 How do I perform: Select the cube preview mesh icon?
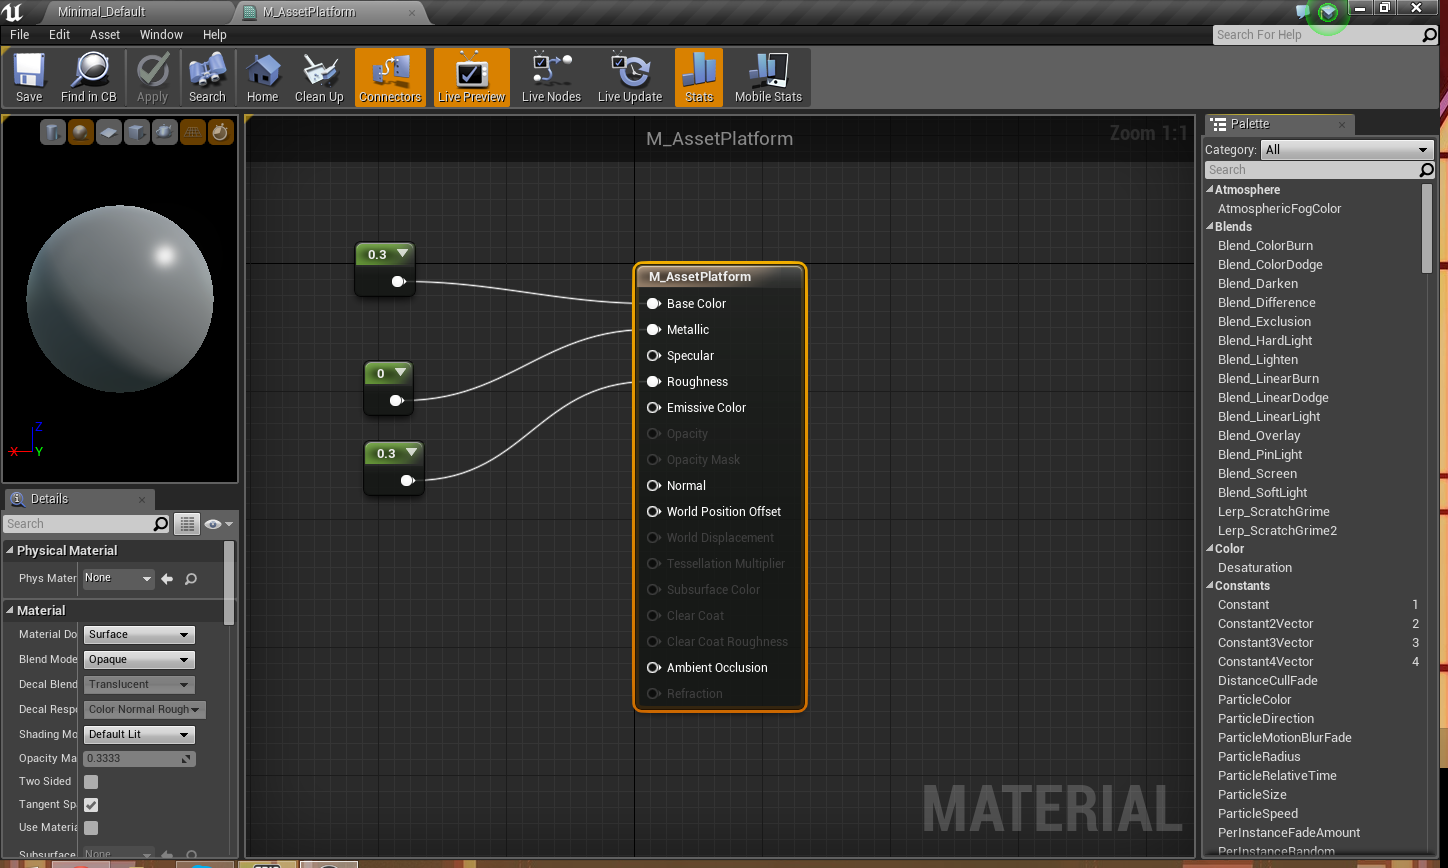137,132
